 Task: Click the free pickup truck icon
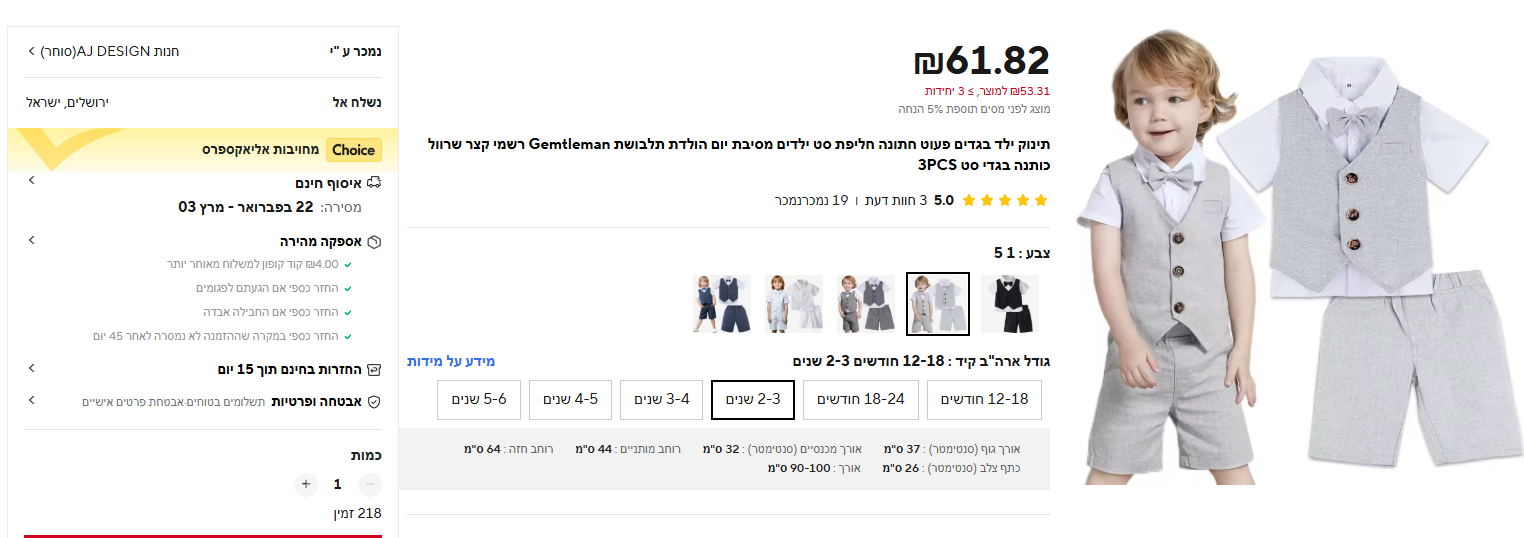tap(375, 183)
